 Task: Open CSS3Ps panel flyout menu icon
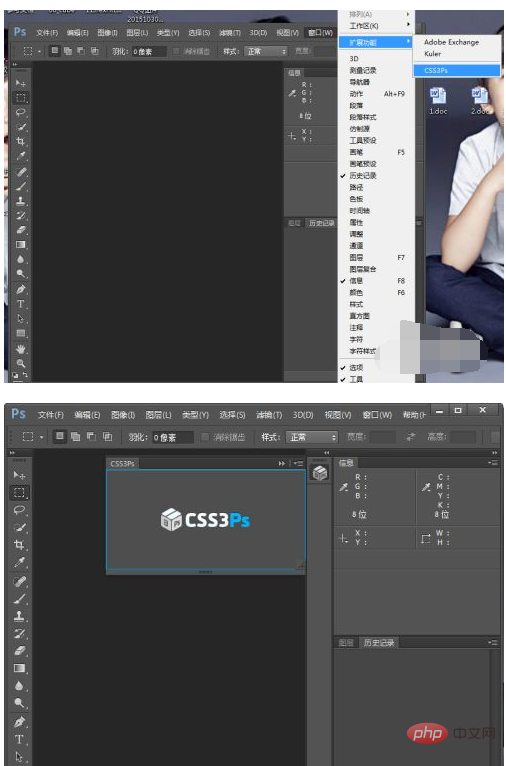pyautogui.click(x=299, y=463)
